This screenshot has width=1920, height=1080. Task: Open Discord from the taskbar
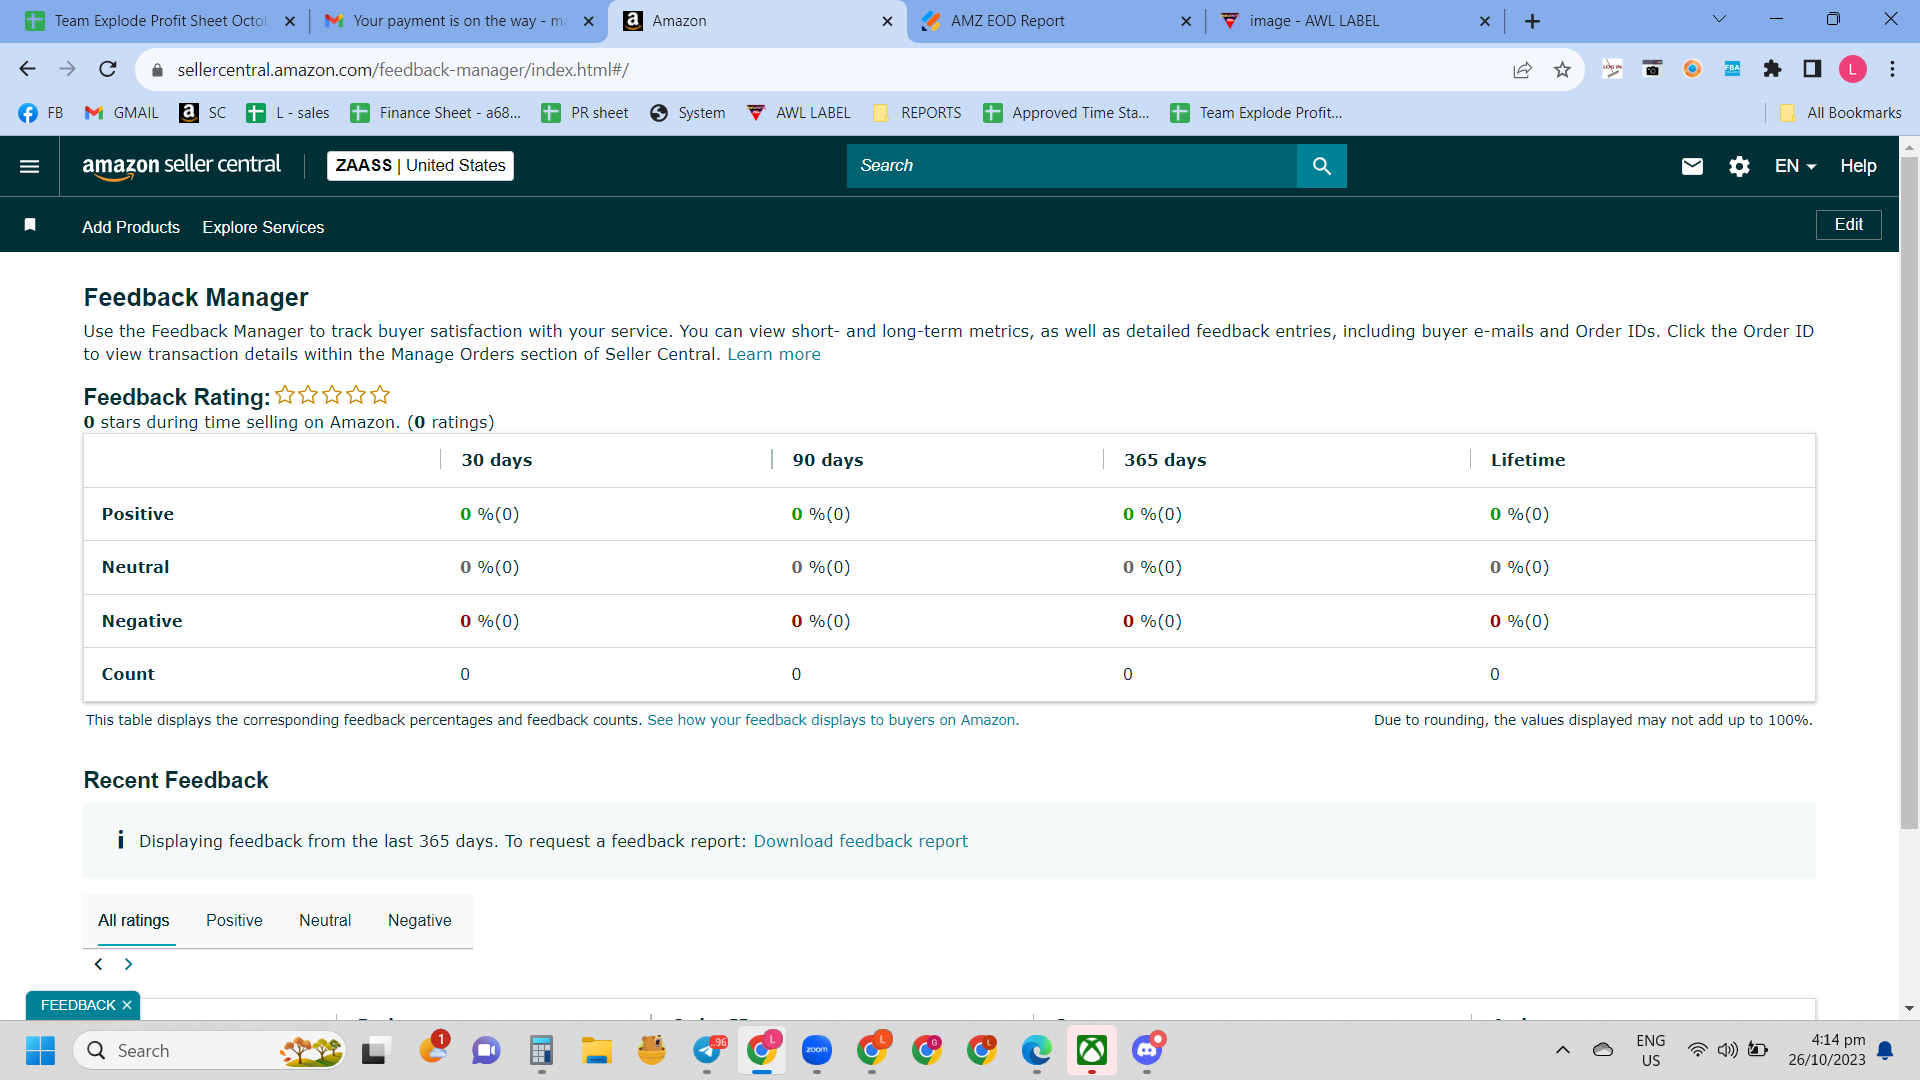click(1147, 1051)
